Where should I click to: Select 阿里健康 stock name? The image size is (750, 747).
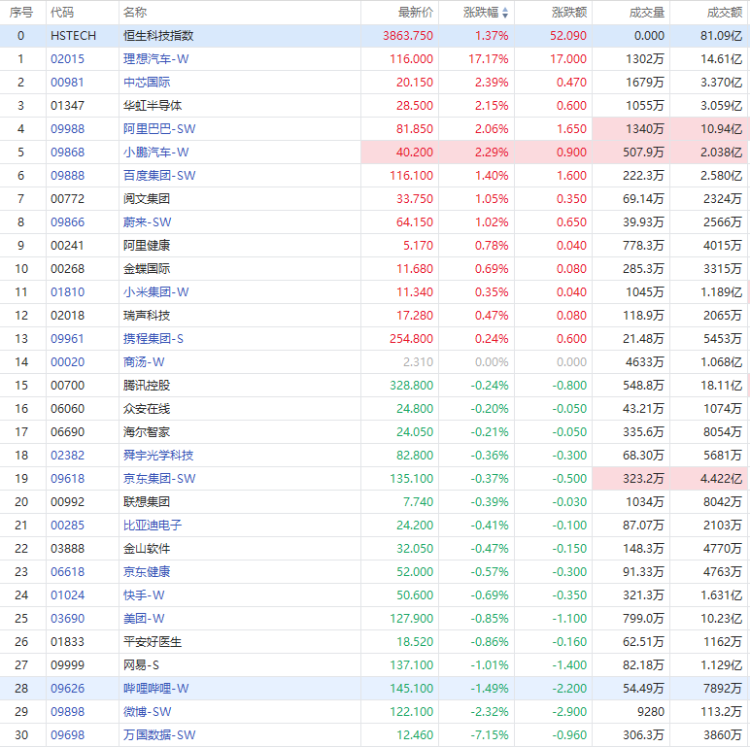(146, 245)
